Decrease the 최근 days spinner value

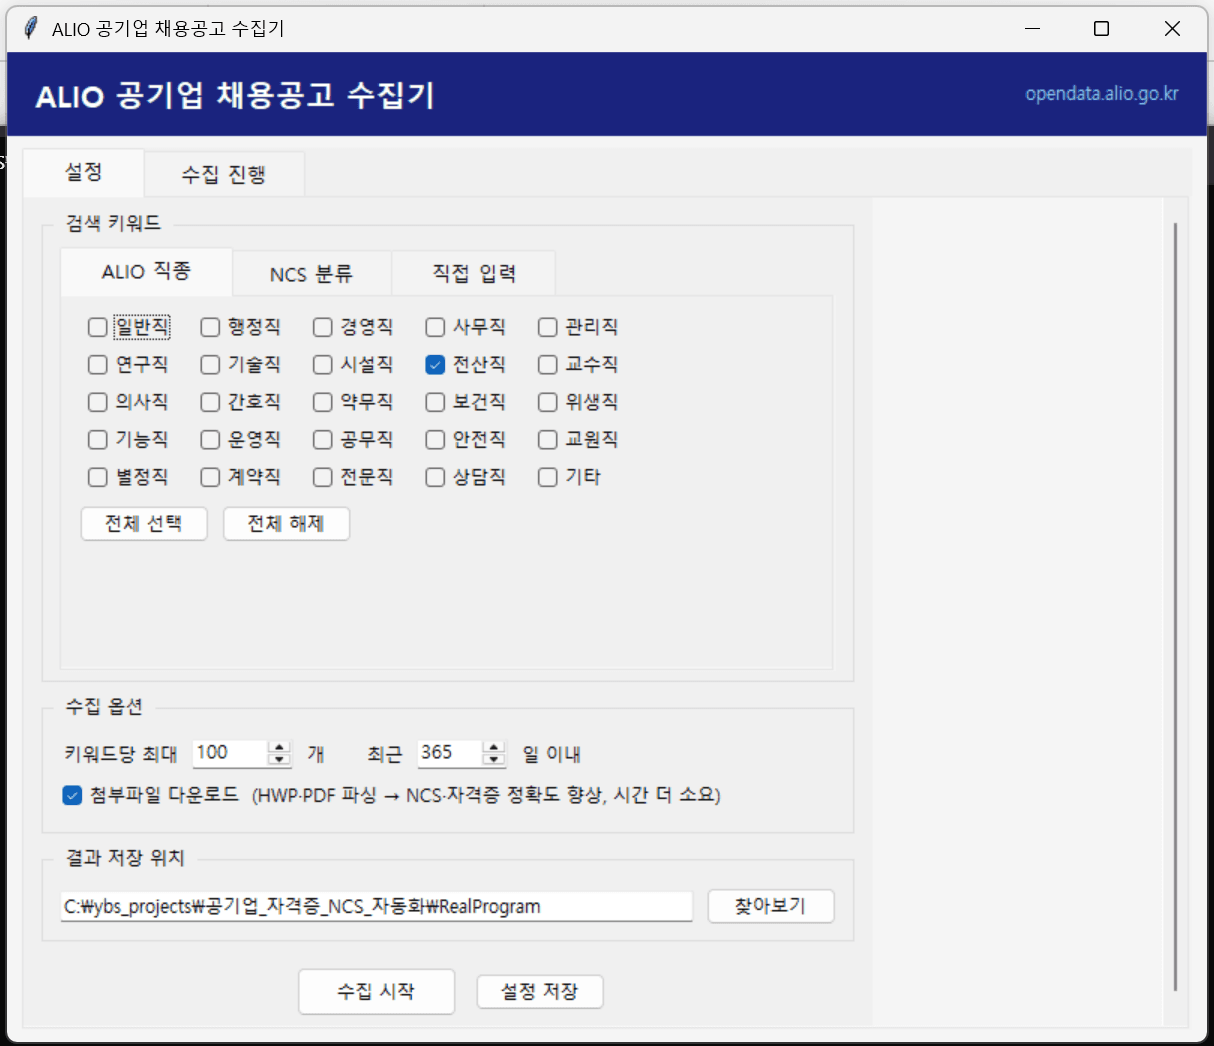pyautogui.click(x=494, y=759)
